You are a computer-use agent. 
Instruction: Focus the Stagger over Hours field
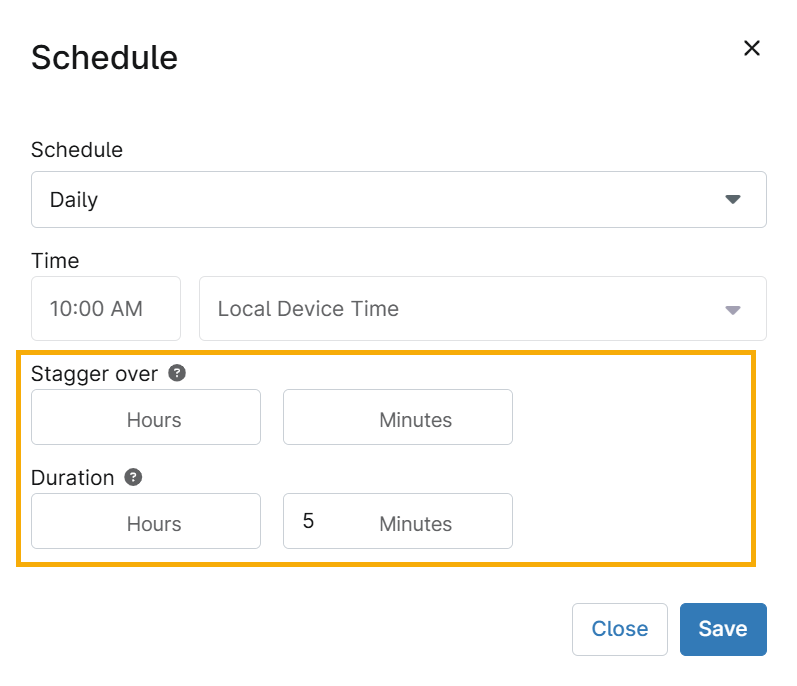click(x=146, y=417)
